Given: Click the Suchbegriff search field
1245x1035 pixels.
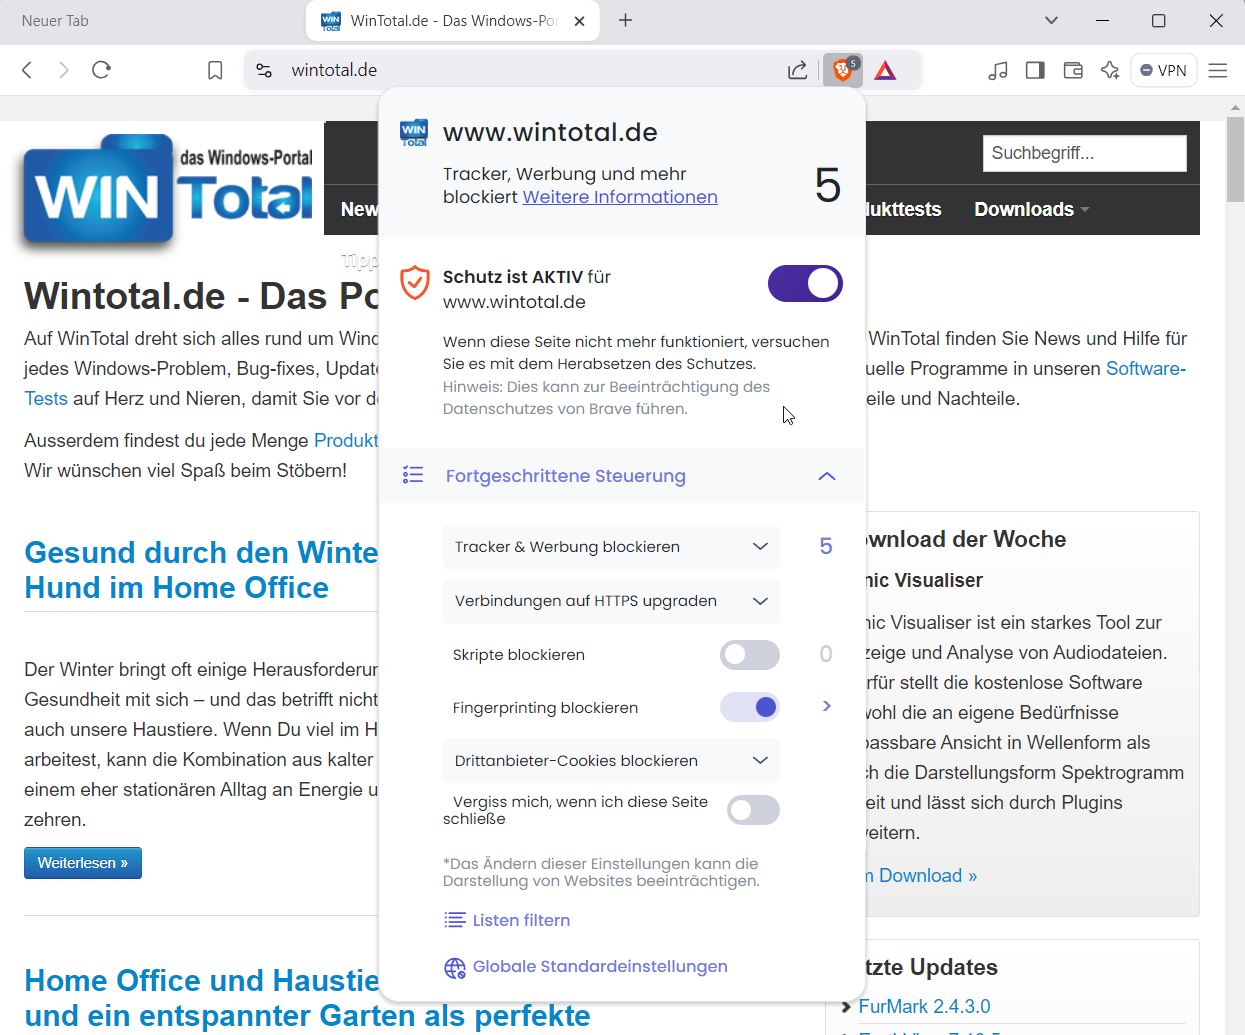Looking at the screenshot, I should pos(1085,153).
